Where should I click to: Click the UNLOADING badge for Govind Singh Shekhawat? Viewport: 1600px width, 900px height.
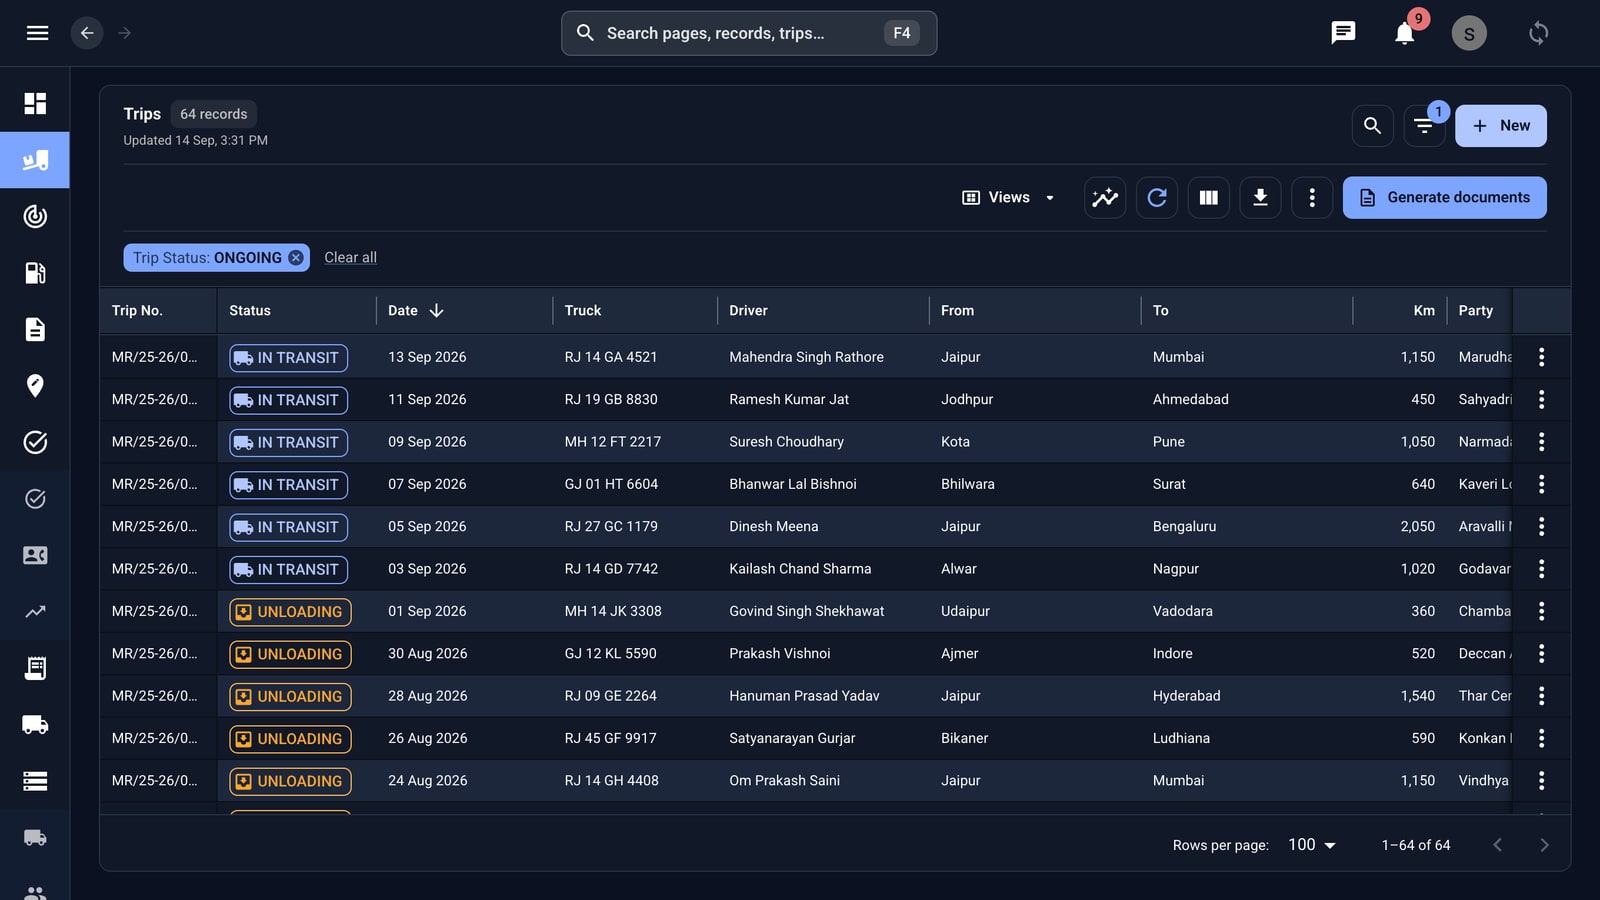click(x=290, y=612)
